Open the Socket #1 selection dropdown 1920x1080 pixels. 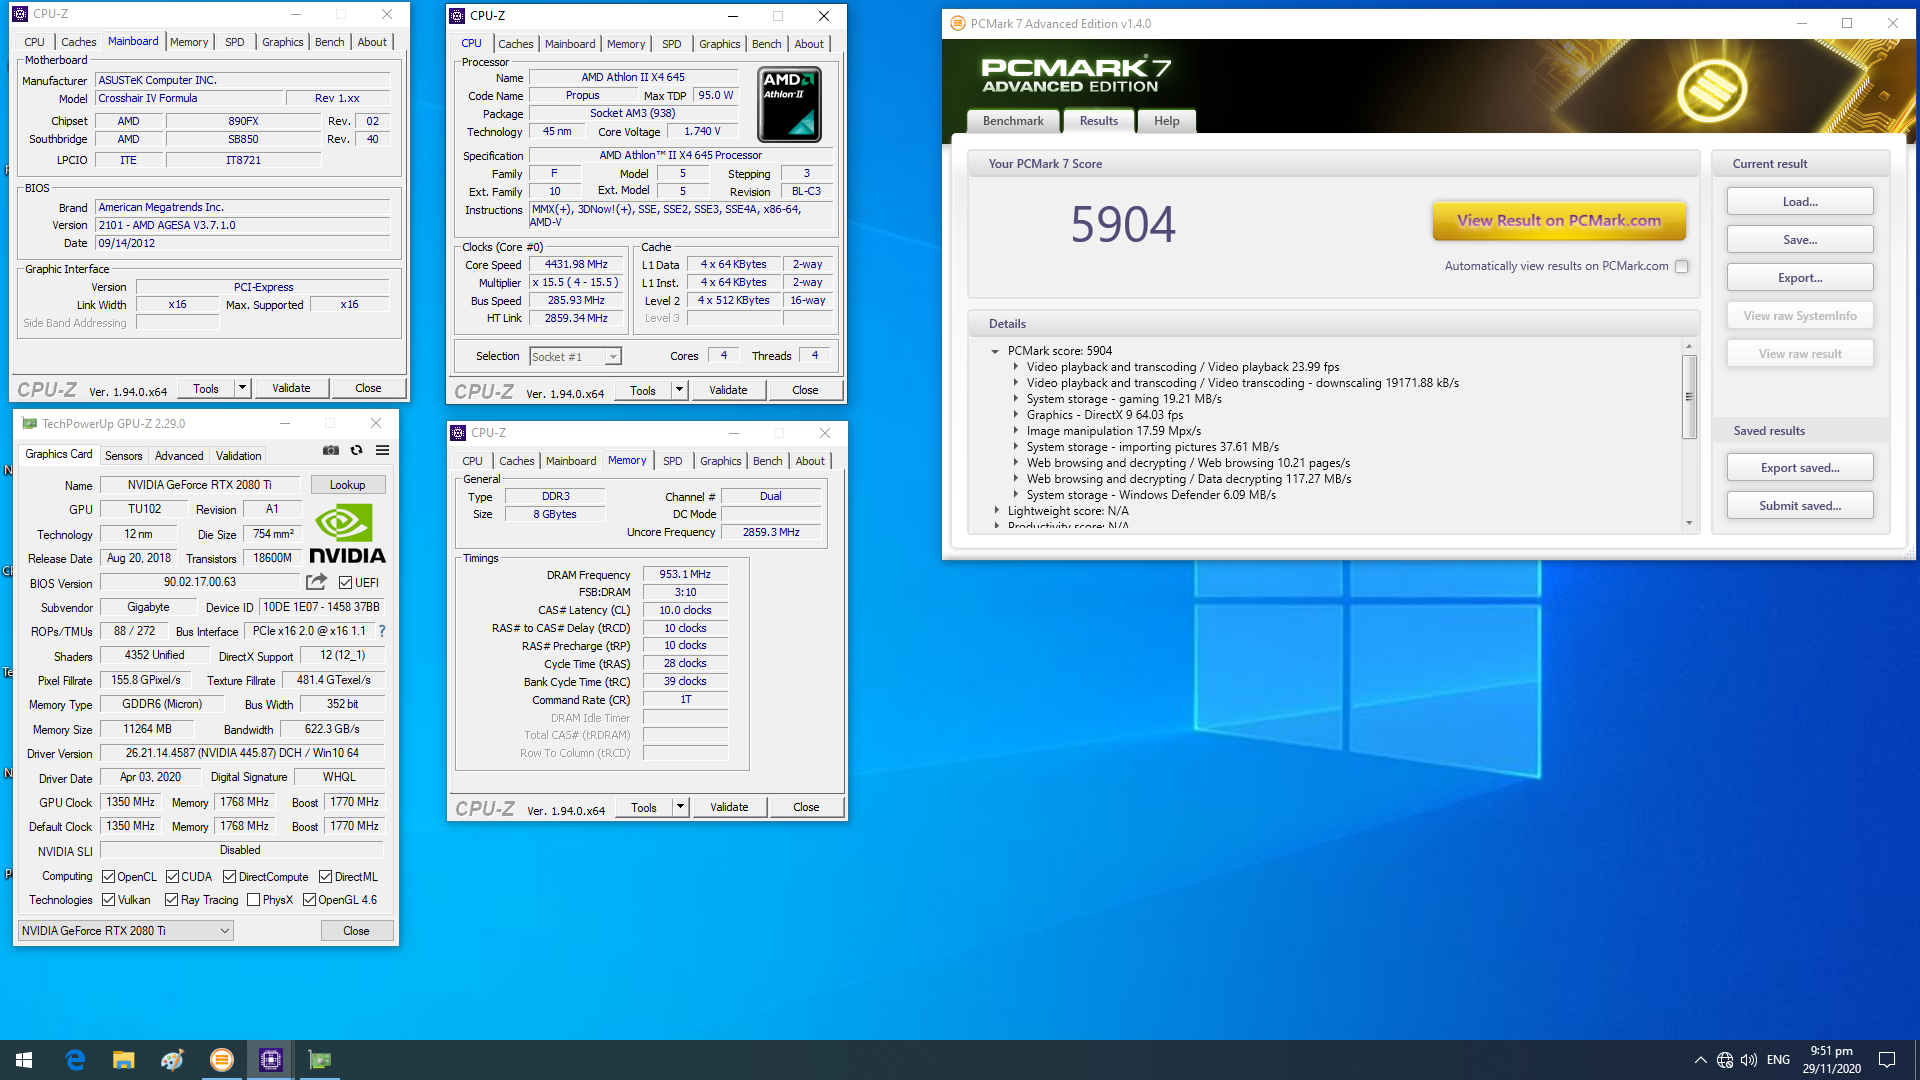point(575,357)
